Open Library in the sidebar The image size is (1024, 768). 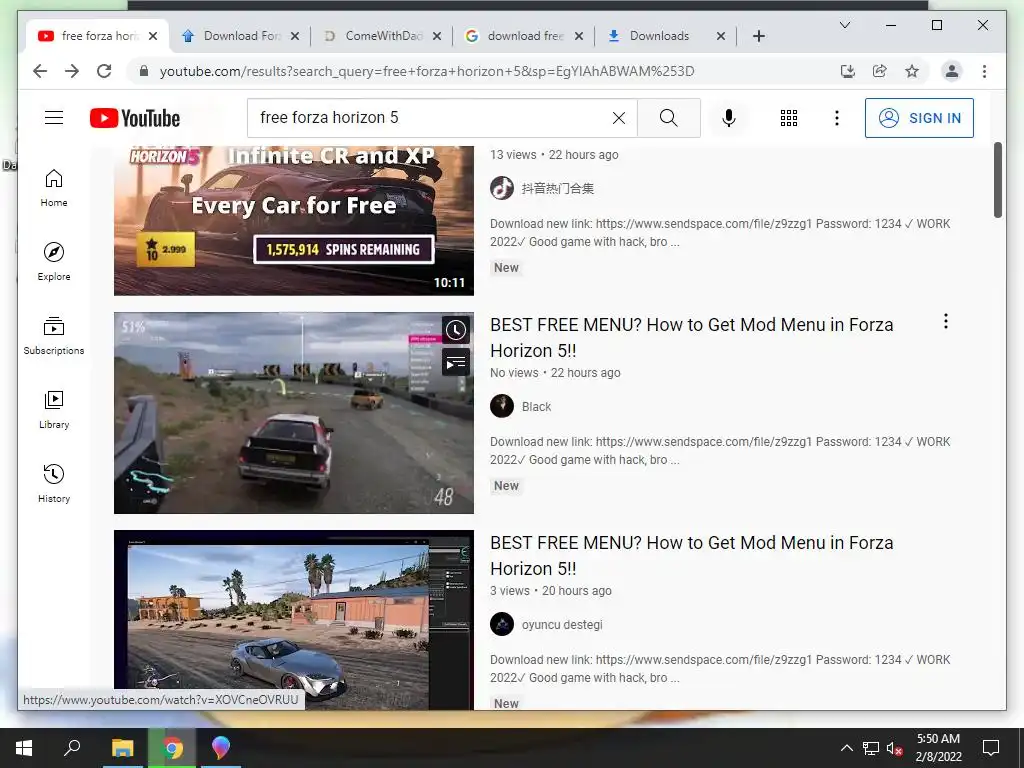pos(54,409)
